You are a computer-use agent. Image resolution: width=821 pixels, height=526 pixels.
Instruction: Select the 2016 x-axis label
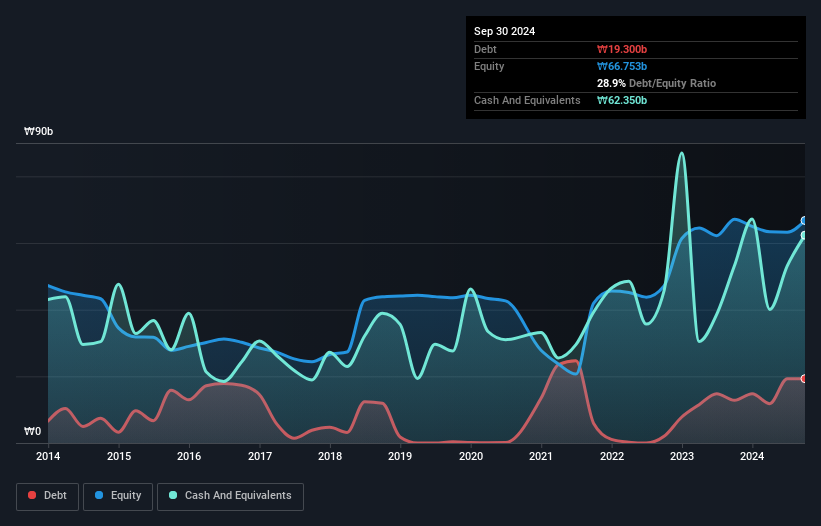point(189,456)
